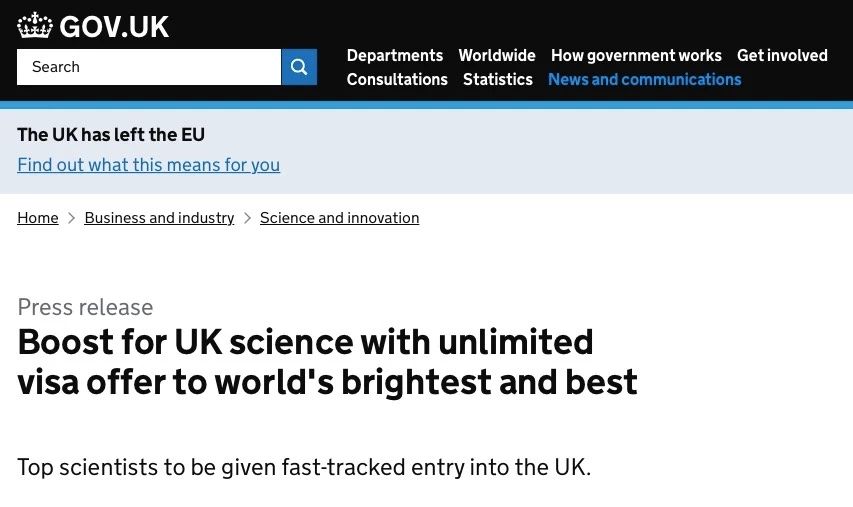Open the Consultations navigation link
This screenshot has height=507, width=853.
pos(397,80)
